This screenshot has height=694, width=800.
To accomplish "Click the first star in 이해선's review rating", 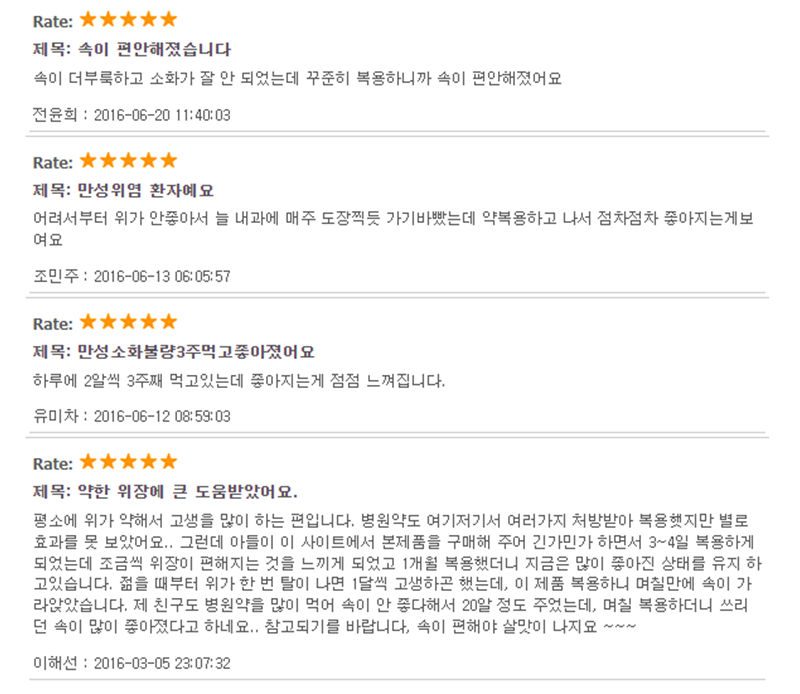I will pyautogui.click(x=88, y=461).
